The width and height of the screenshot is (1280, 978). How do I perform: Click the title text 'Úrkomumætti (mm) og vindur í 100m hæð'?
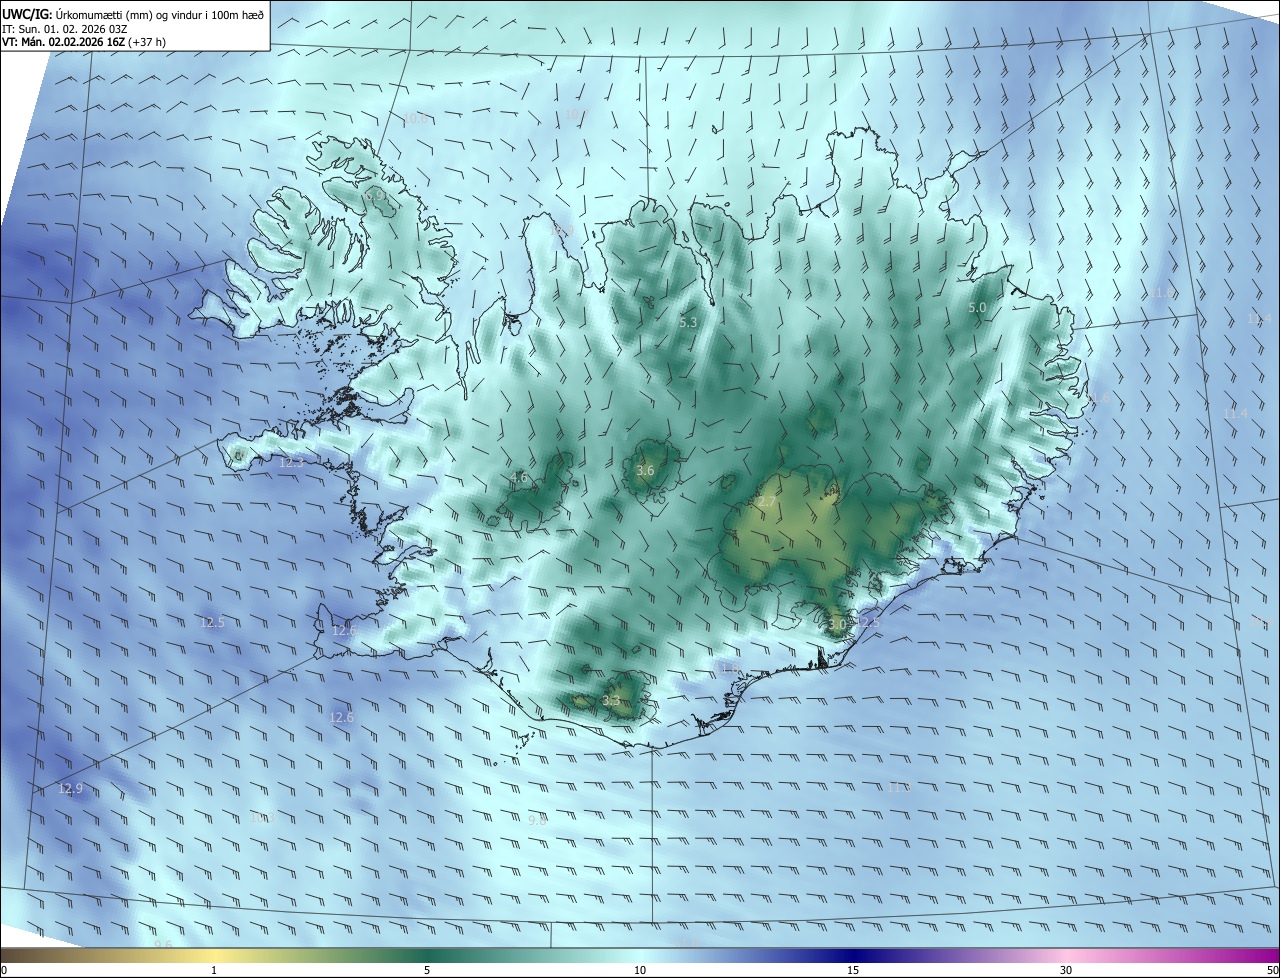160,14
